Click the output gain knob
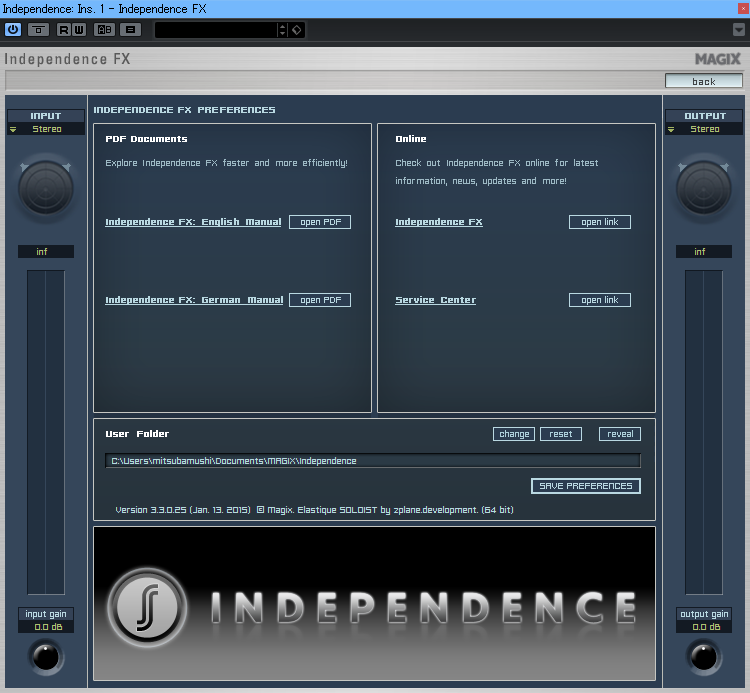750x693 pixels. click(704, 658)
